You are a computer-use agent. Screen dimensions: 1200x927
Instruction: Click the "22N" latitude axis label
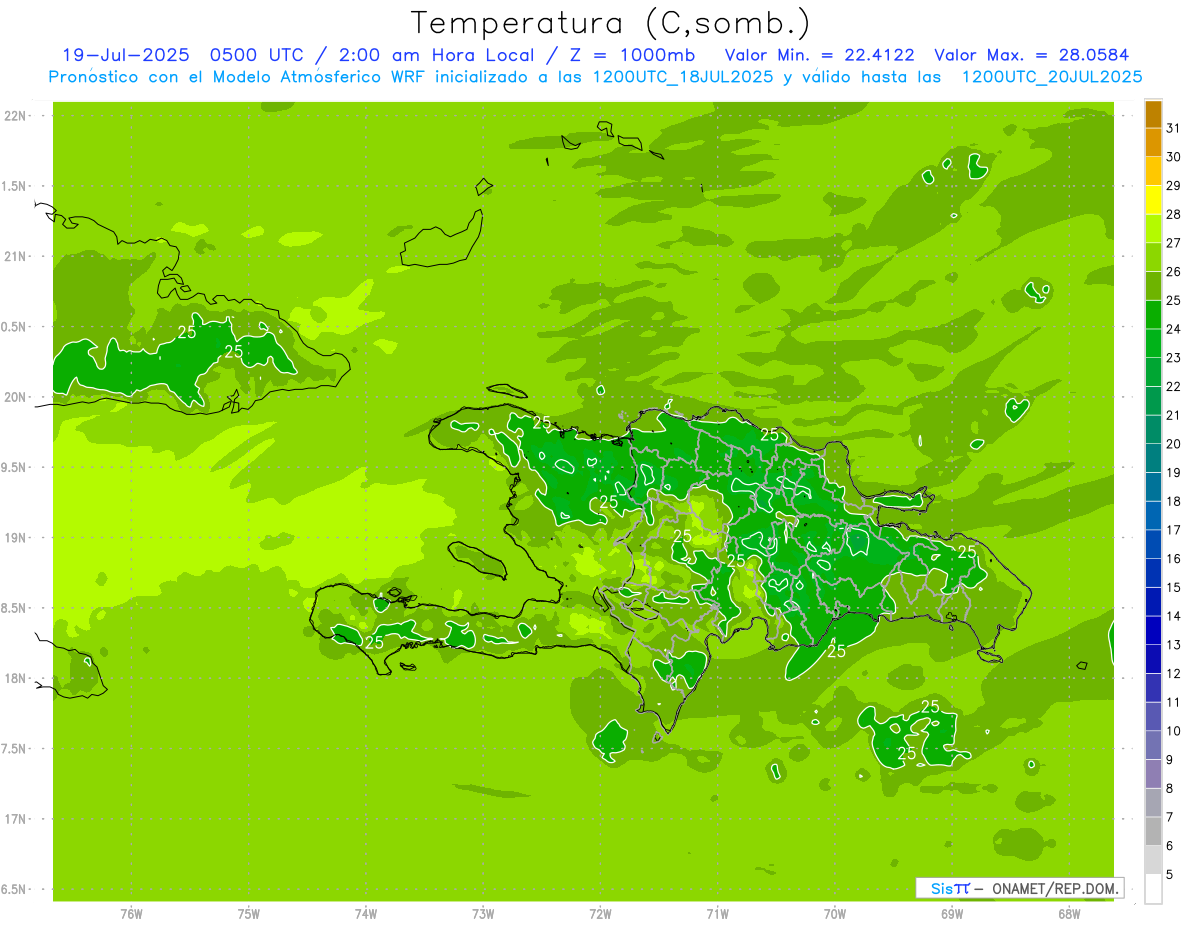16,116
